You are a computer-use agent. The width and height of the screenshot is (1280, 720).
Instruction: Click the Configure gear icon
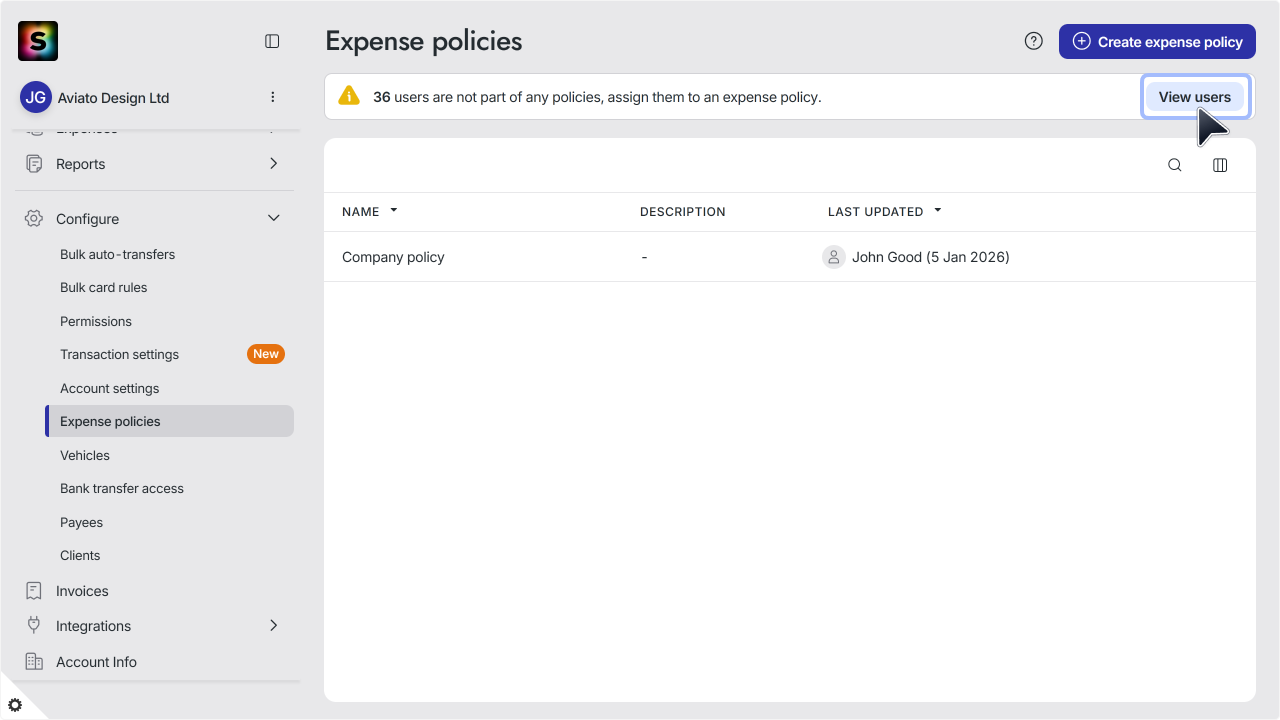tap(34, 218)
